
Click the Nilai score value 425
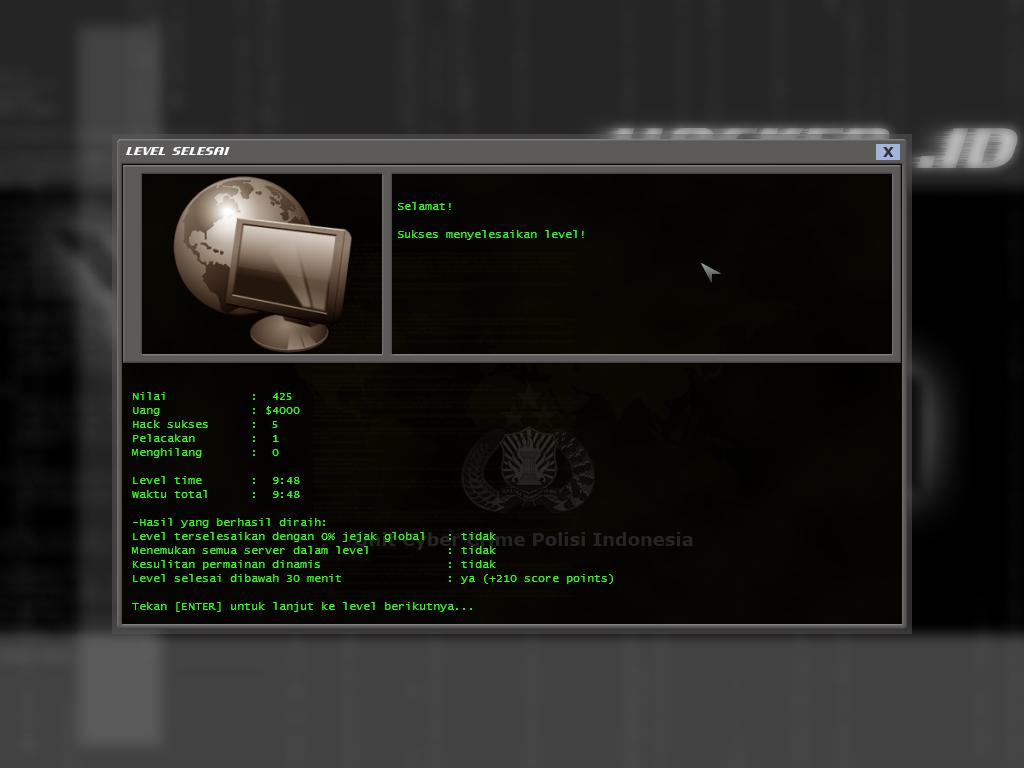click(x=281, y=396)
